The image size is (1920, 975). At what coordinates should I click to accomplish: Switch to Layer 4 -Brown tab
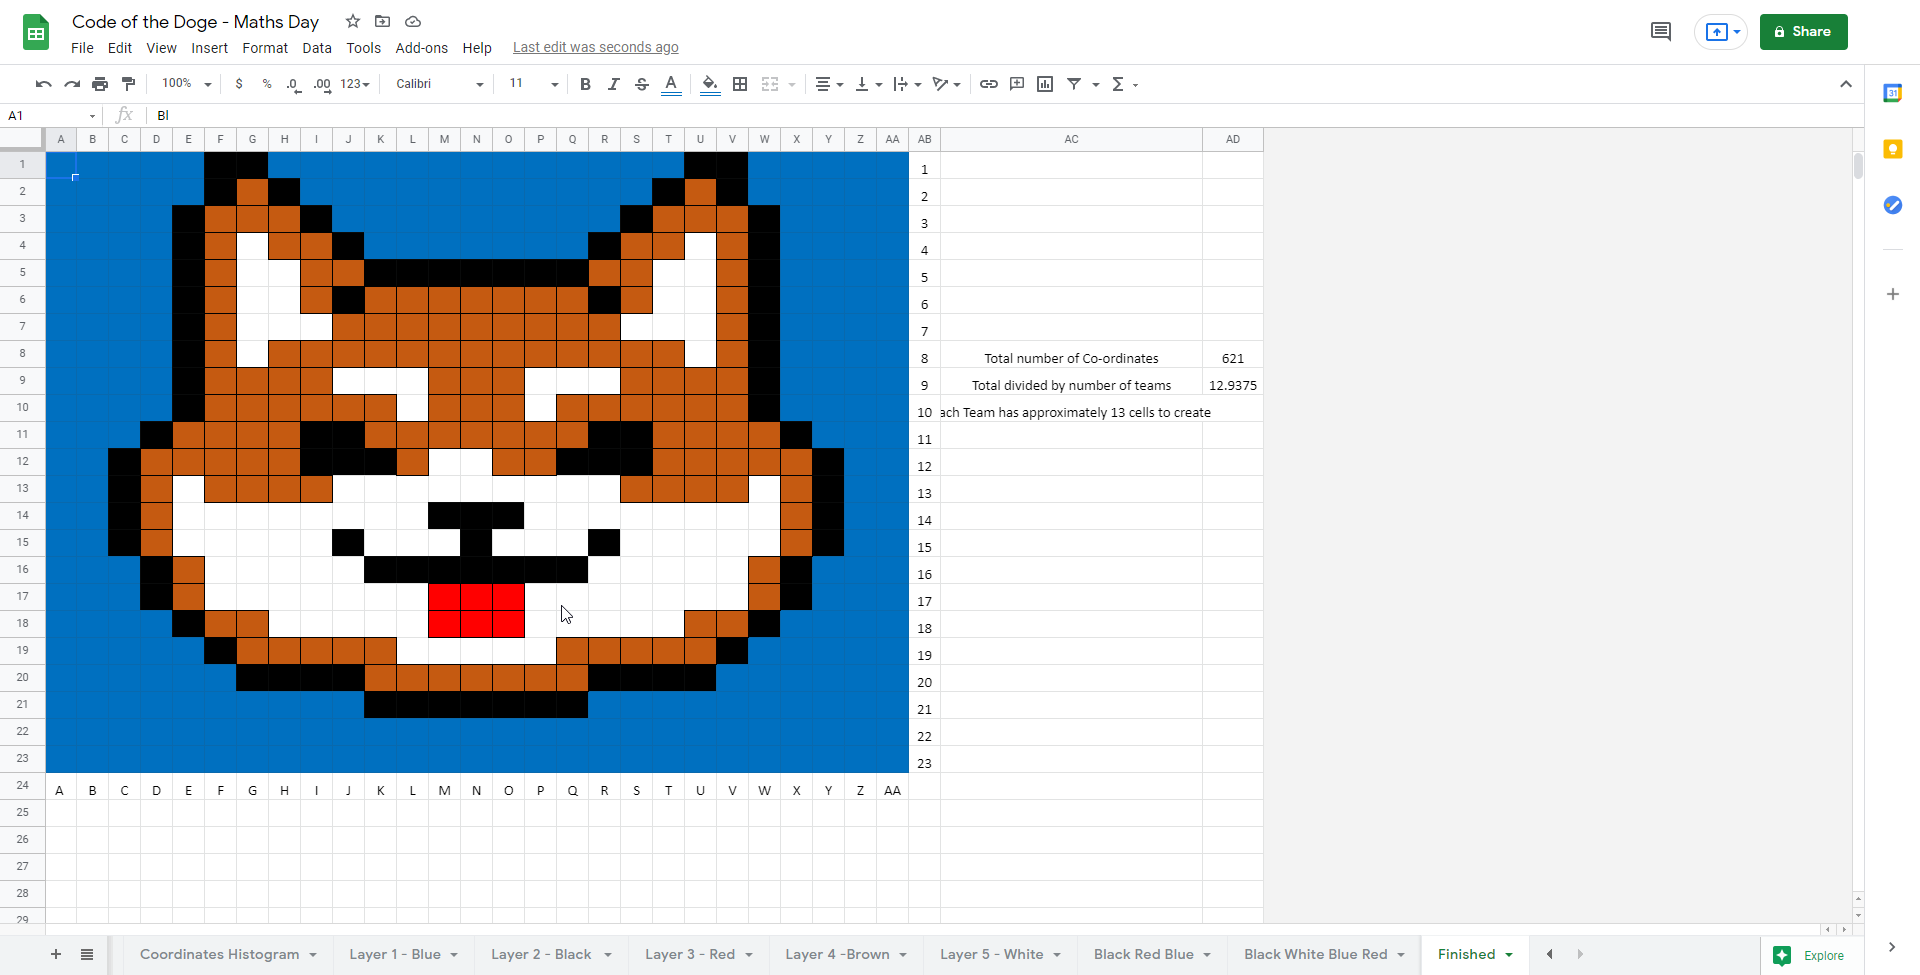click(x=845, y=954)
